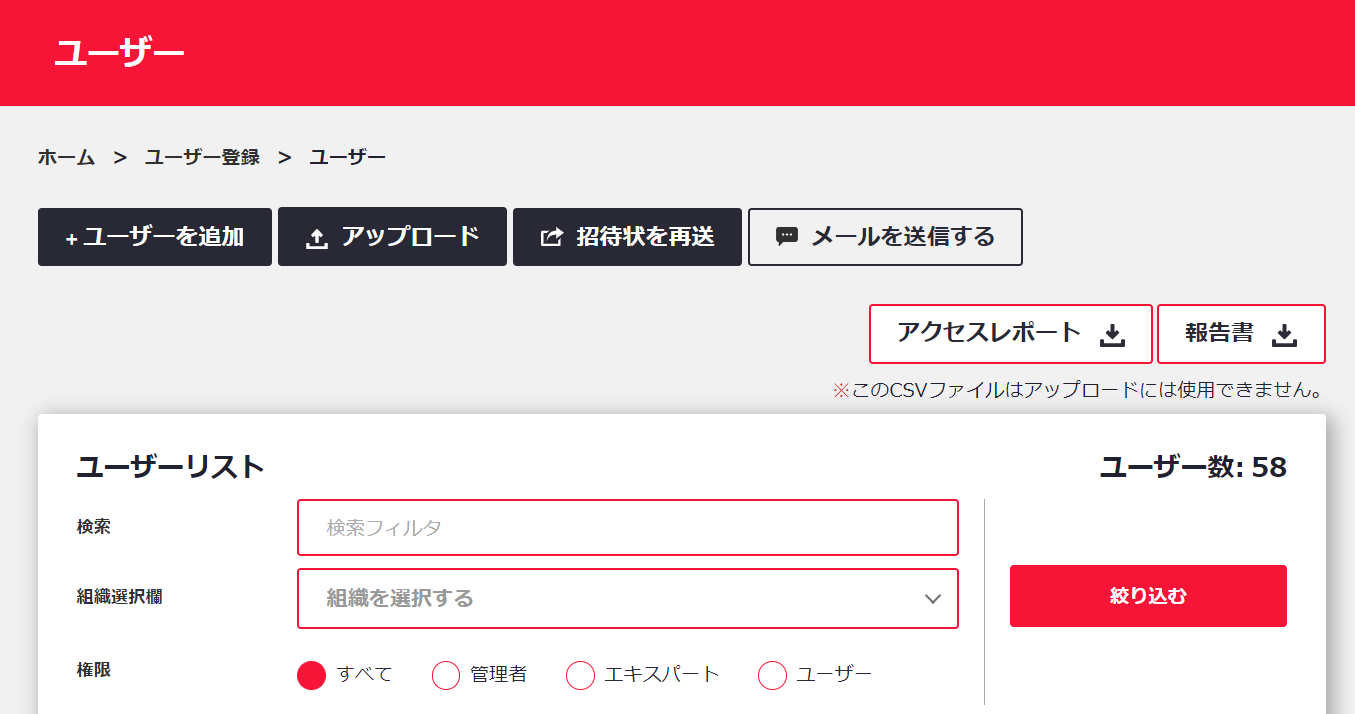Select the 管理者 permission radio button
Viewport: 1355px width, 714px height.
(446, 675)
